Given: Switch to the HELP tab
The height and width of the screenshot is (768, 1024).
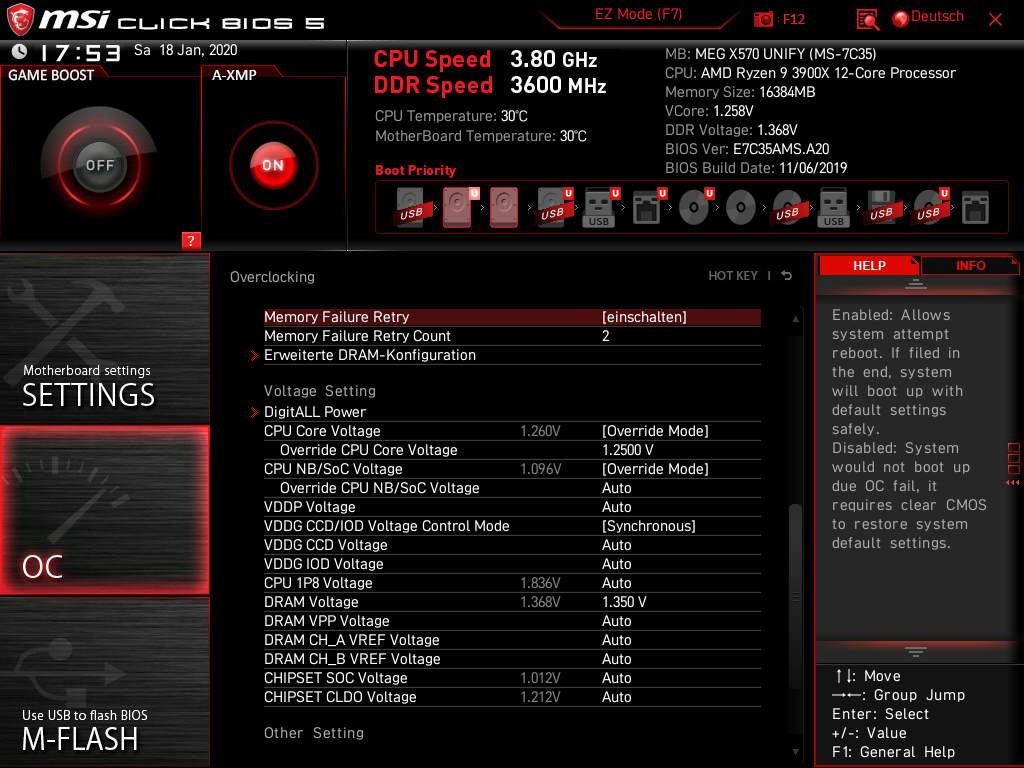Looking at the screenshot, I should point(869,265).
